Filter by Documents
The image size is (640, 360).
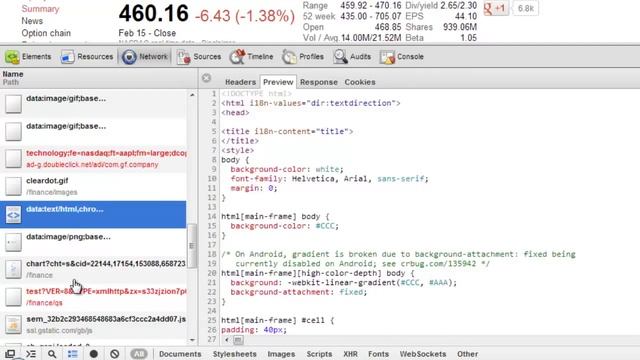[180, 354]
